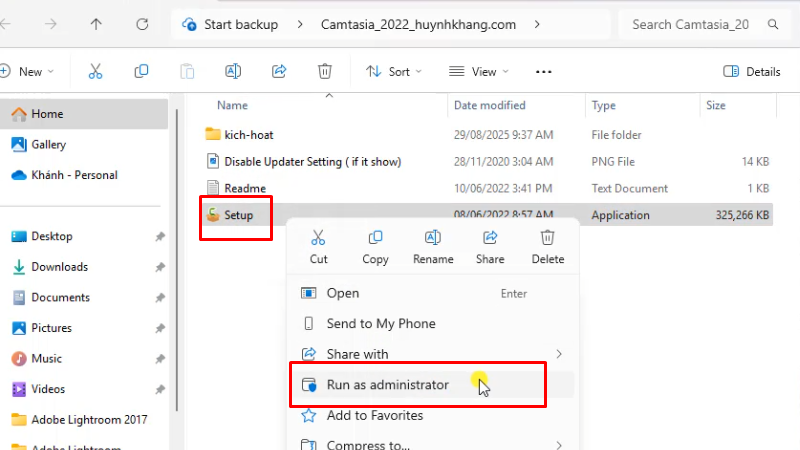Image resolution: width=800 pixels, height=450 pixels.
Task: Click the Start backup cloud icon
Action: click(189, 24)
